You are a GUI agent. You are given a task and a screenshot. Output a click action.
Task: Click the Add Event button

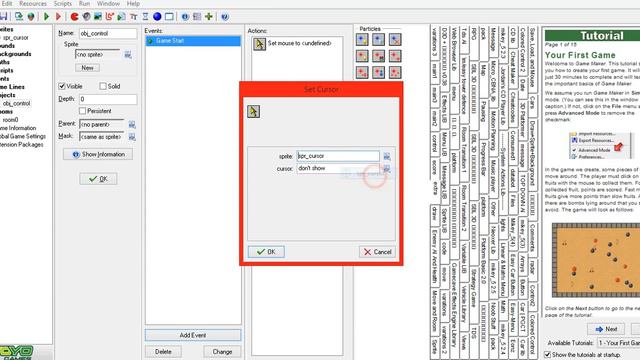click(x=193, y=335)
